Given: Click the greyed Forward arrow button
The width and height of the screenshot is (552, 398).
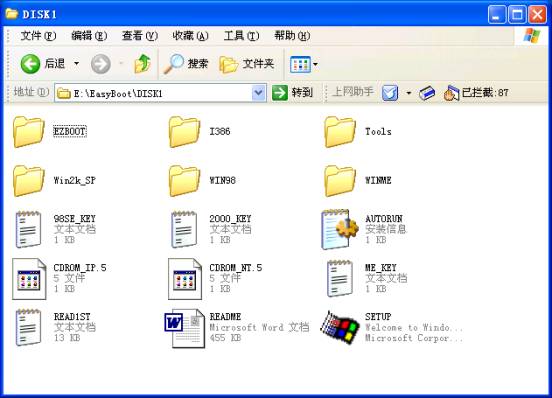Looking at the screenshot, I should point(101,64).
